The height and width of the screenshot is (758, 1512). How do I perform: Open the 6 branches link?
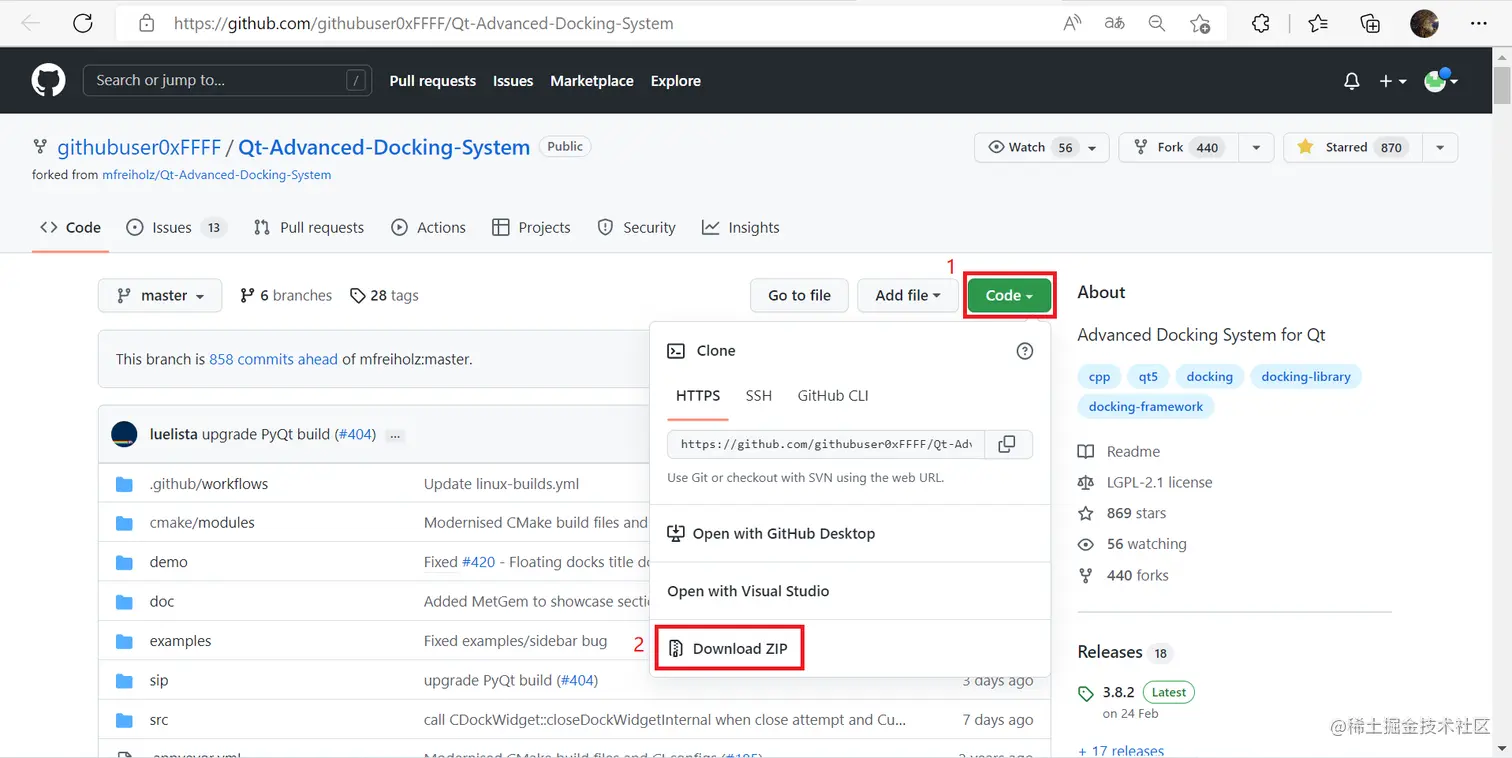pos(286,296)
